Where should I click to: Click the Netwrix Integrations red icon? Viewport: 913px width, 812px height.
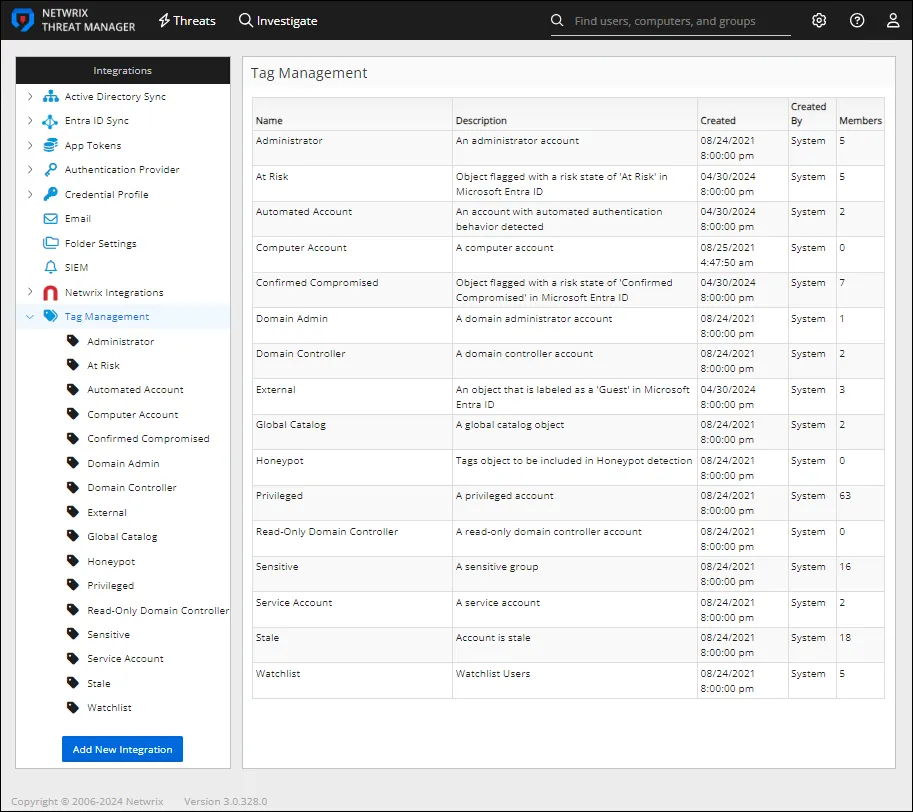click(x=51, y=293)
